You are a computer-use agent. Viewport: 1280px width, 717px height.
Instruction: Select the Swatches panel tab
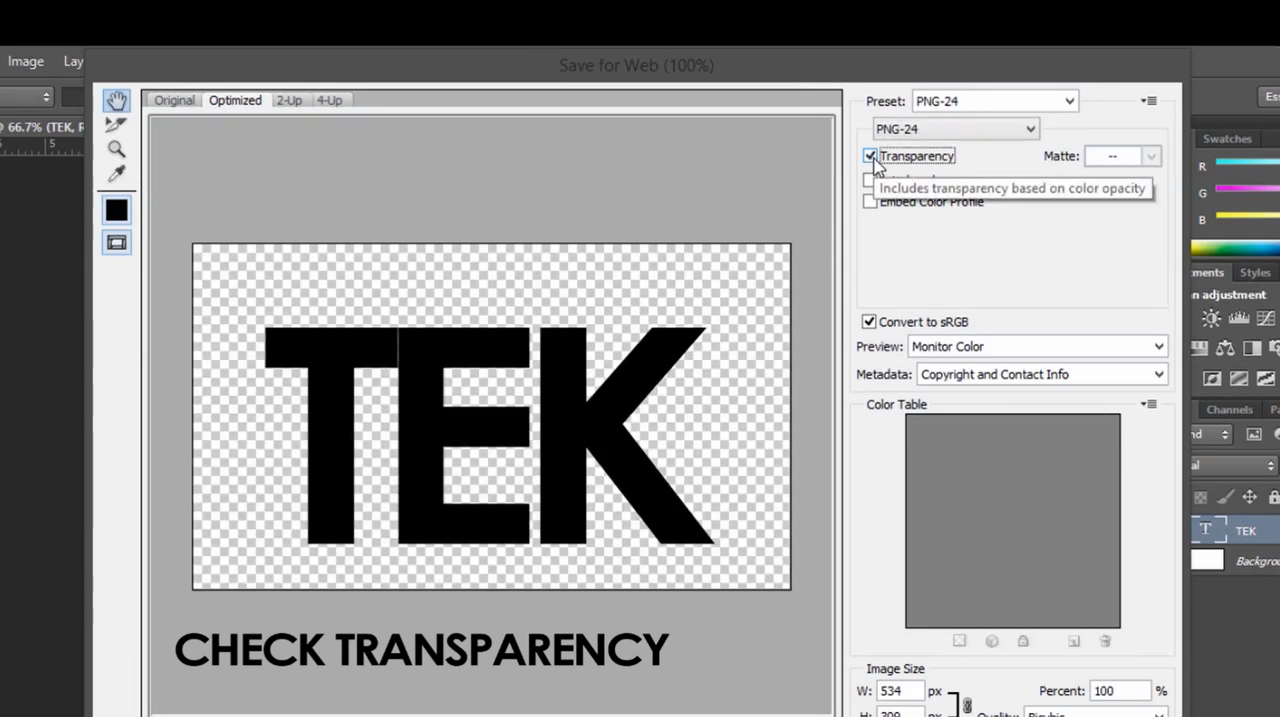coord(1227,139)
